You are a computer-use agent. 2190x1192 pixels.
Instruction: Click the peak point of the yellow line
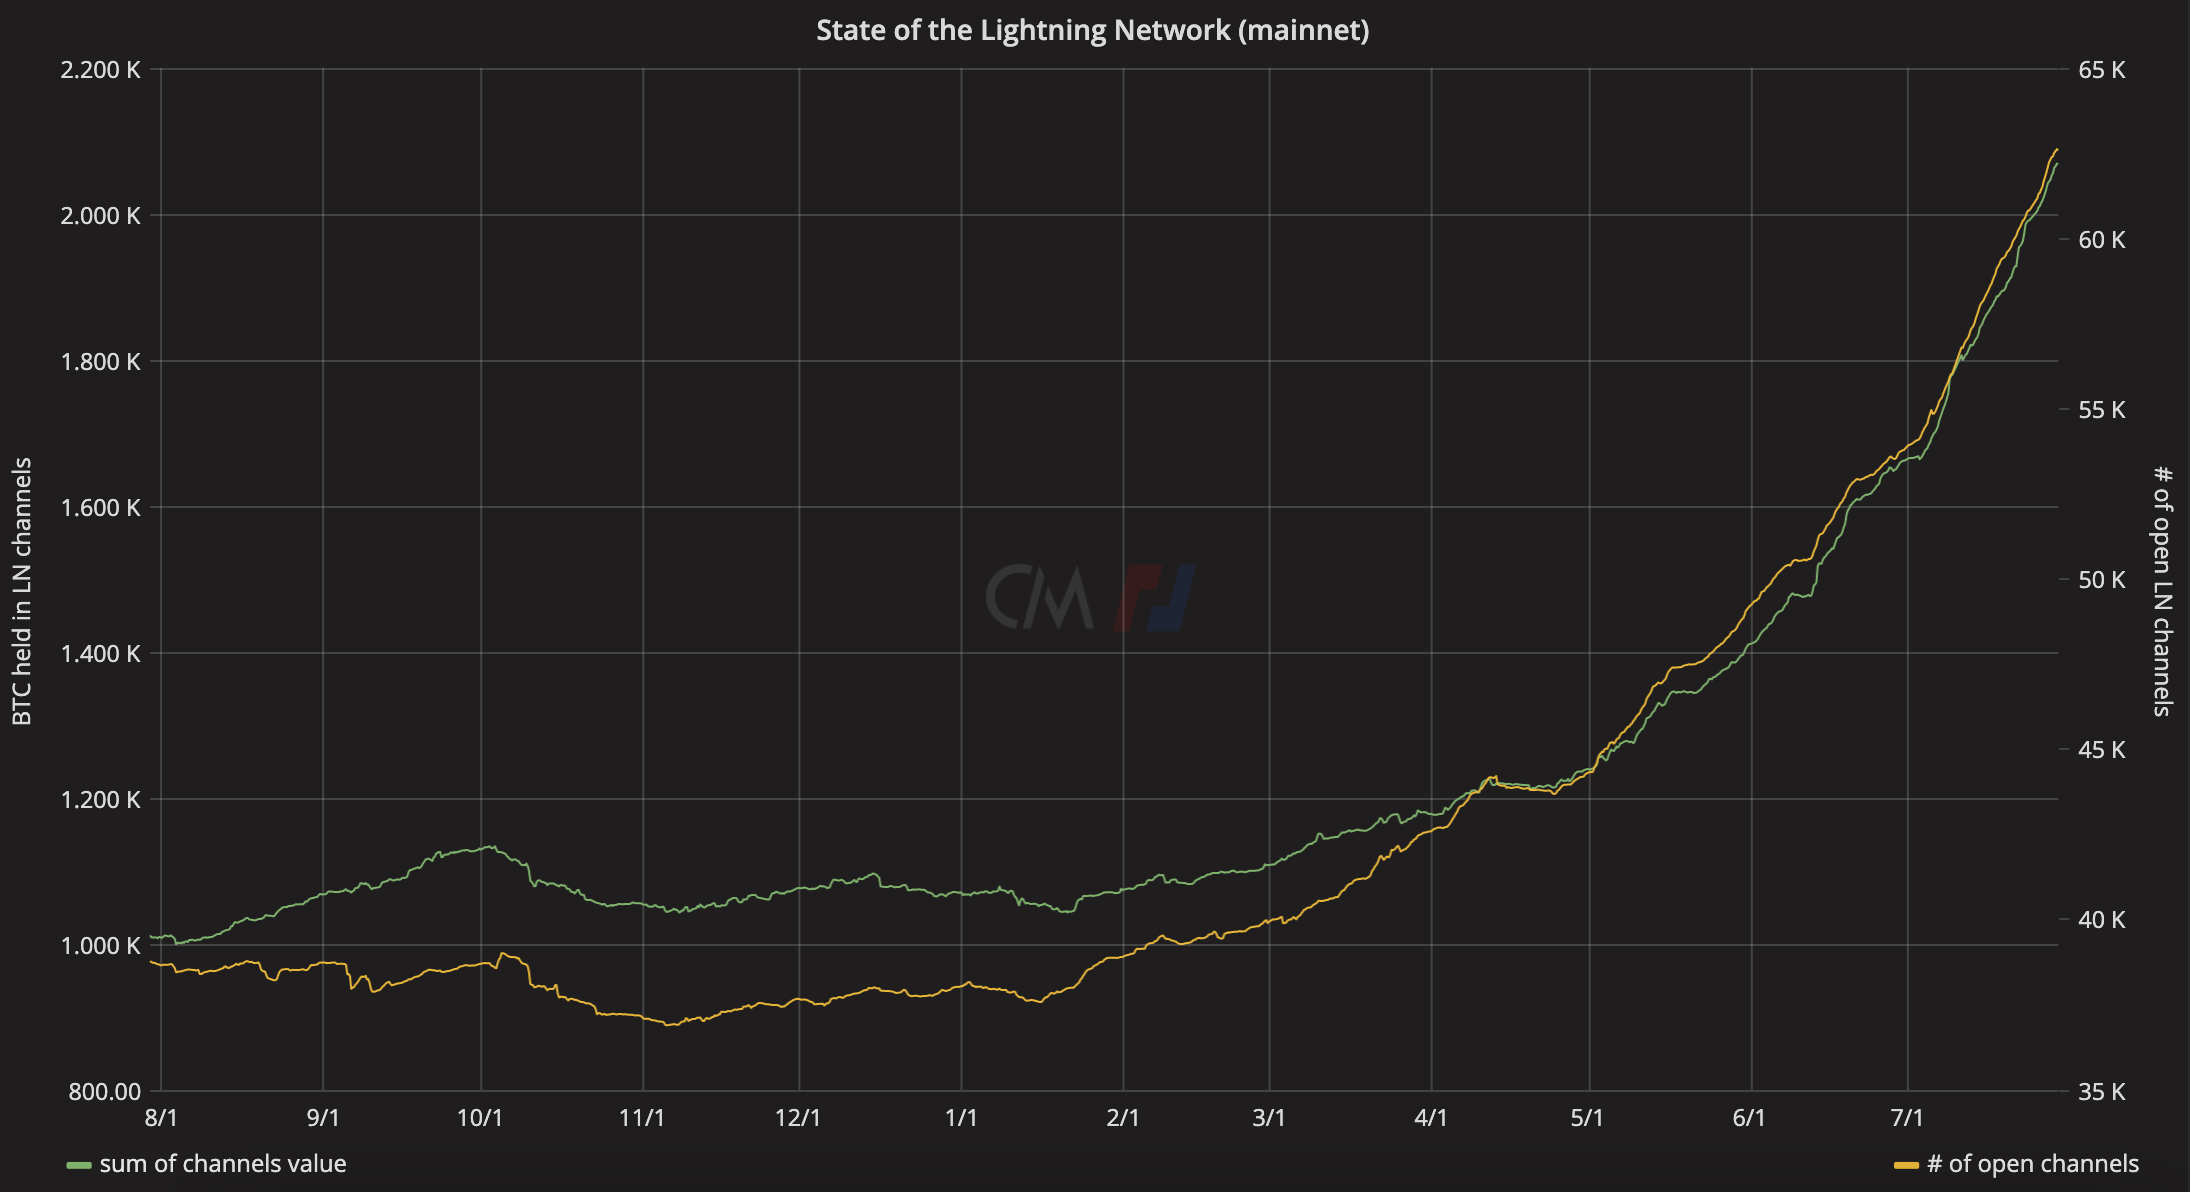[x=2055, y=150]
